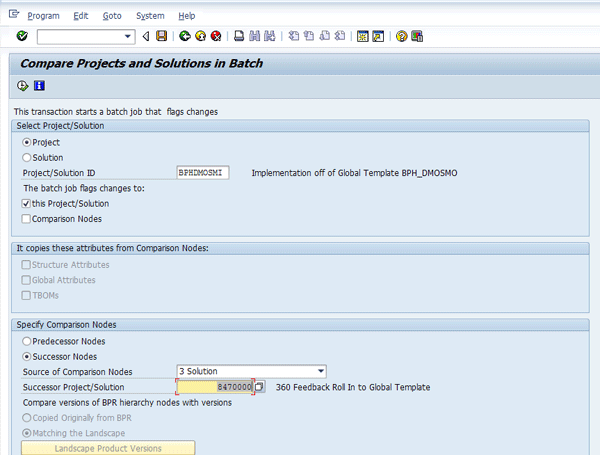Click the green Enter checkmark icon
The height and width of the screenshot is (455, 600).
coord(22,36)
